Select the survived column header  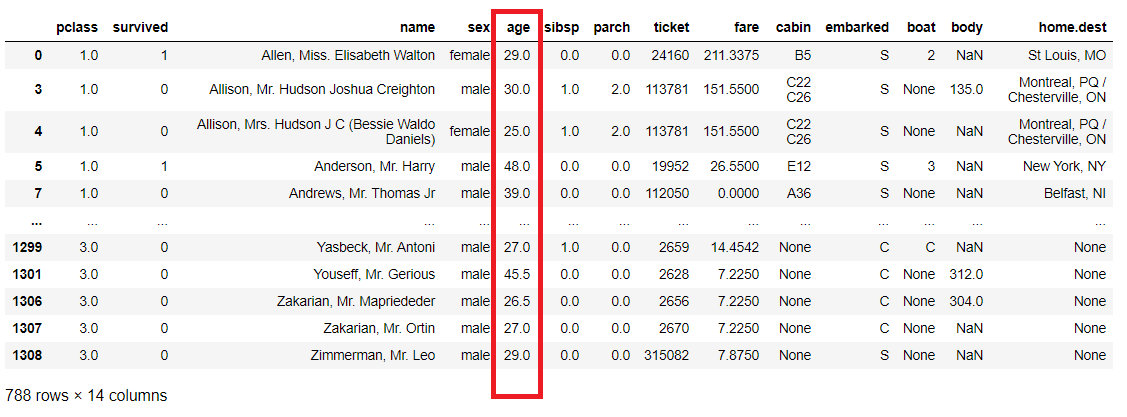pos(139,28)
